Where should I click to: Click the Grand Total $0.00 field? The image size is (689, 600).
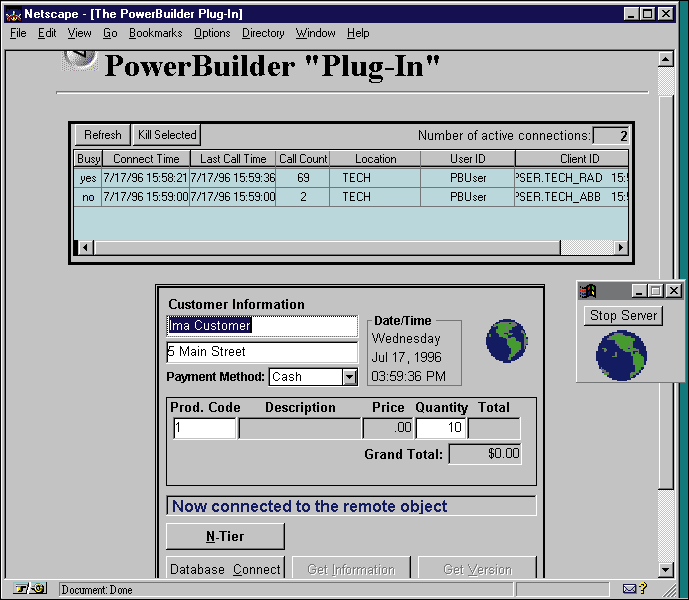tap(485, 454)
